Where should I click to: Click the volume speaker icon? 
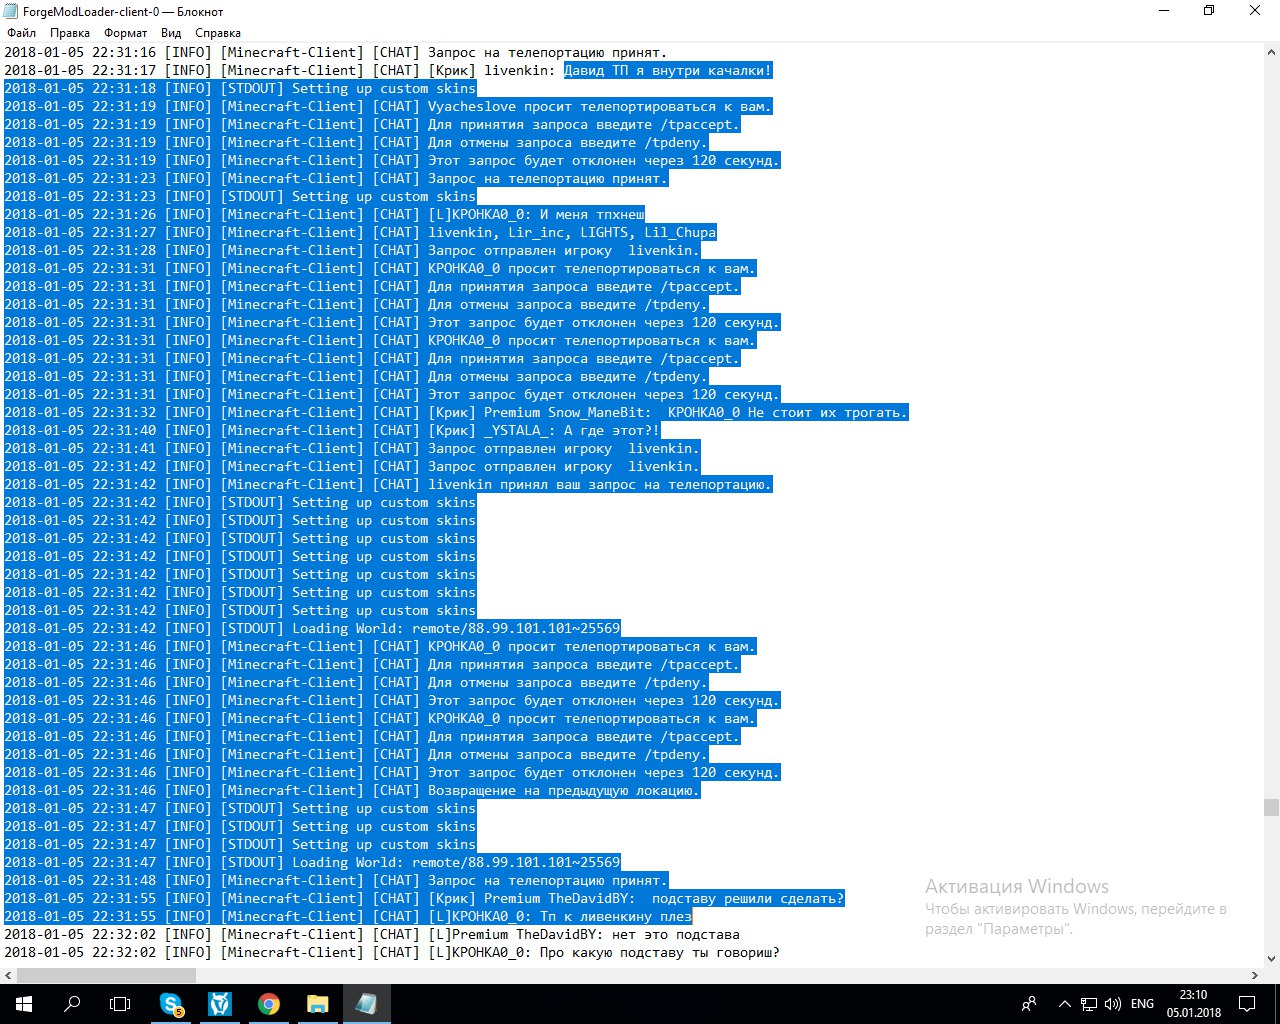coord(1113,1004)
